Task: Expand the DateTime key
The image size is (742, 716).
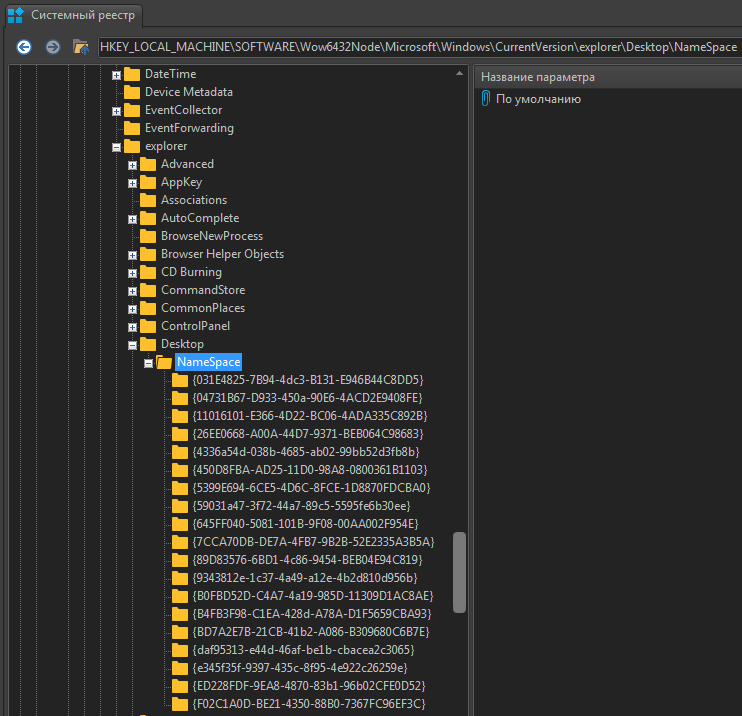Action: click(116, 75)
